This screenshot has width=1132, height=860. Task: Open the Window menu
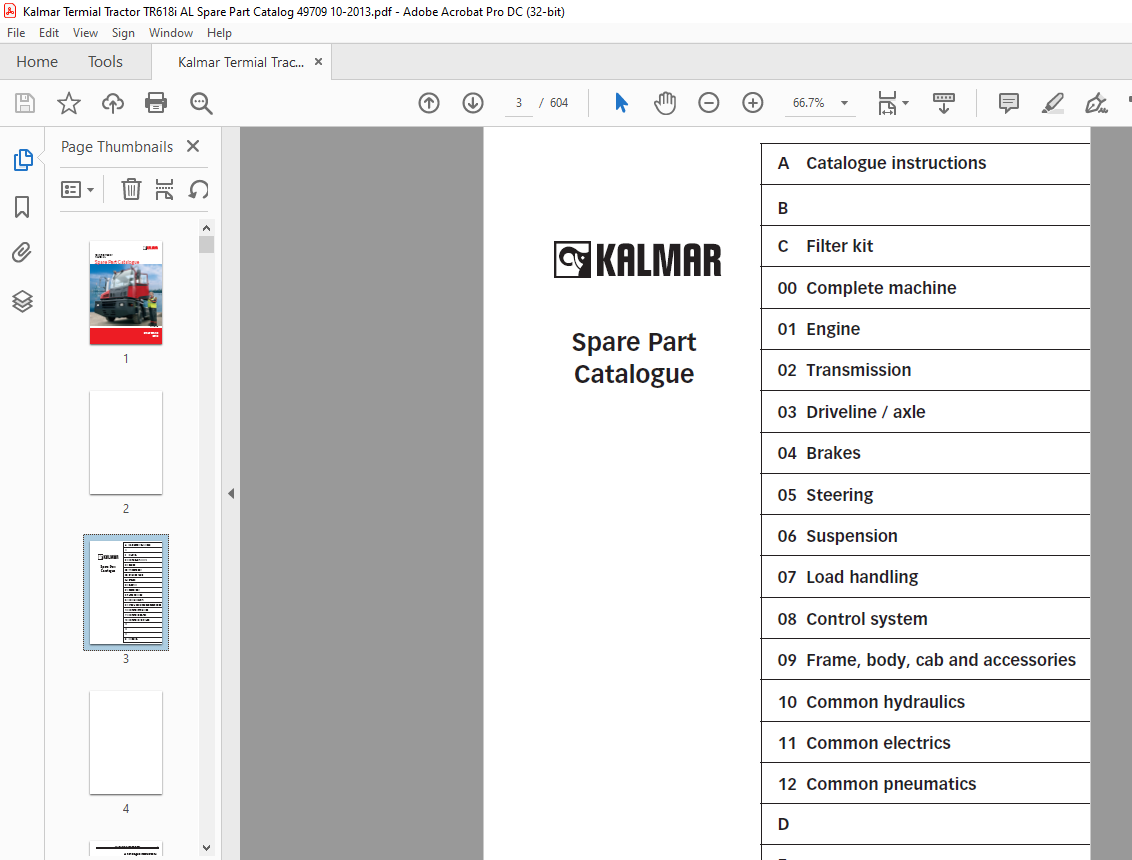coord(170,32)
